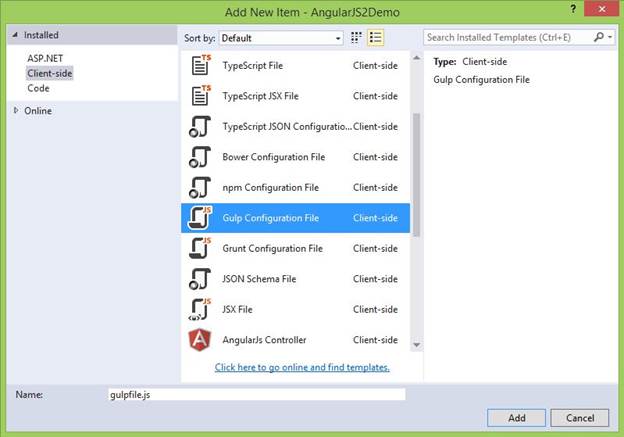This screenshot has width=624, height=437.
Task: Click the Search Installed Templates box
Action: click(509, 37)
